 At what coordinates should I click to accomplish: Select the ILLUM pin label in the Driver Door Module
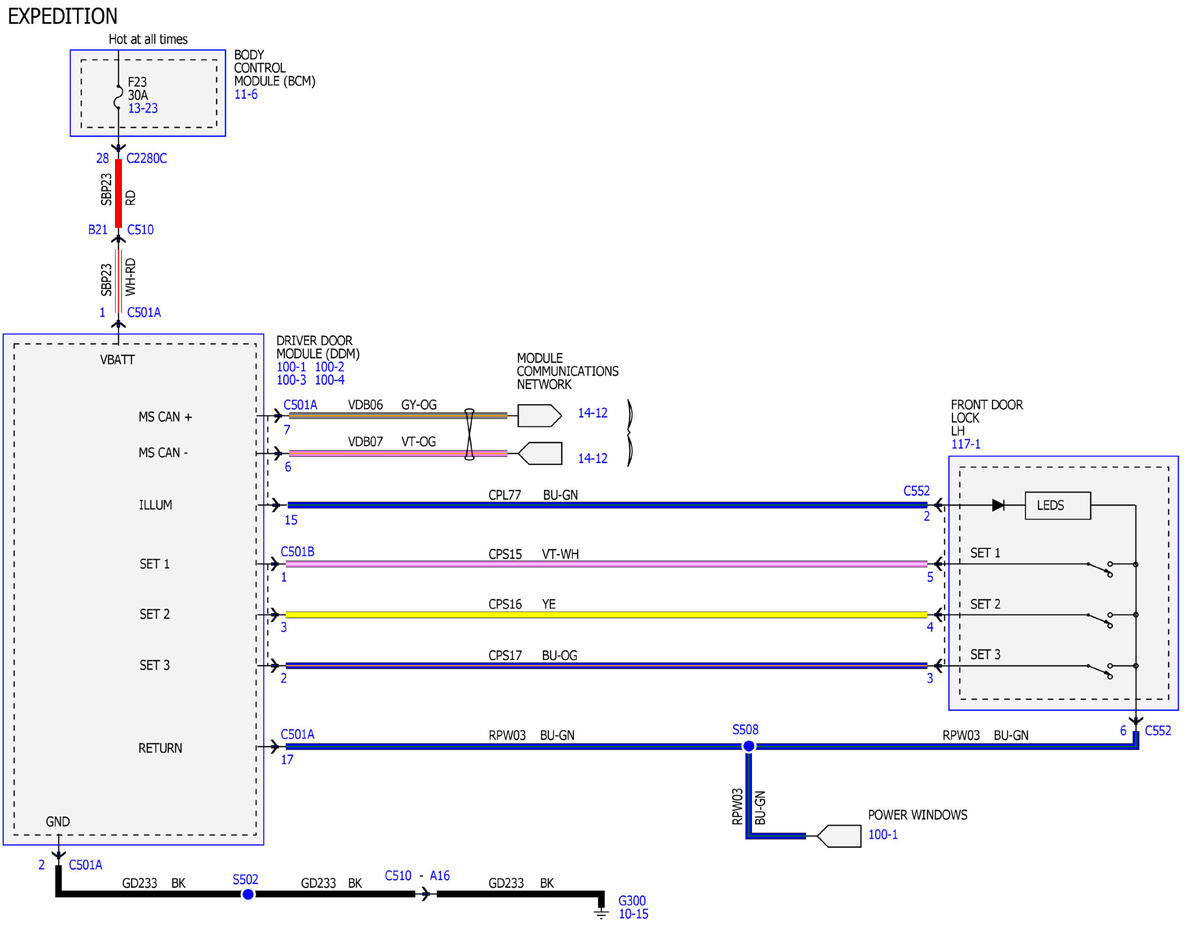[x=155, y=505]
